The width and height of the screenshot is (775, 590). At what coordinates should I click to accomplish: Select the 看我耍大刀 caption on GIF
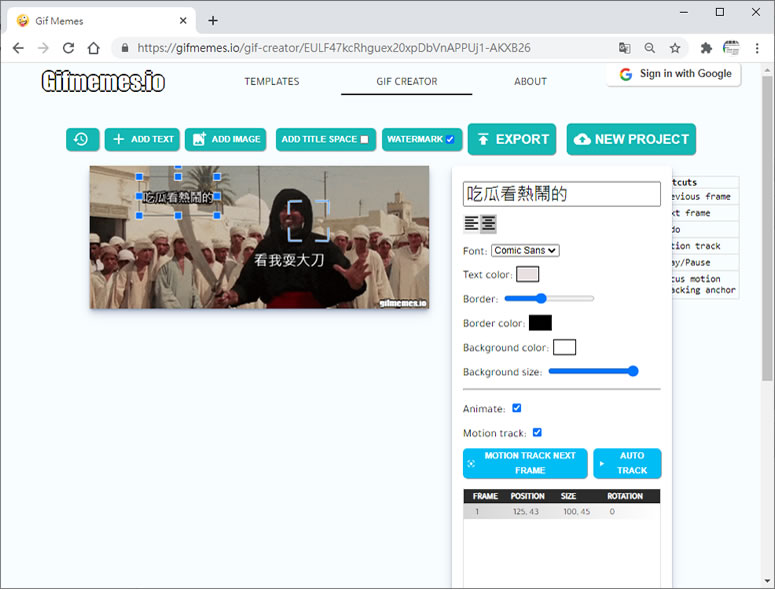tap(289, 260)
